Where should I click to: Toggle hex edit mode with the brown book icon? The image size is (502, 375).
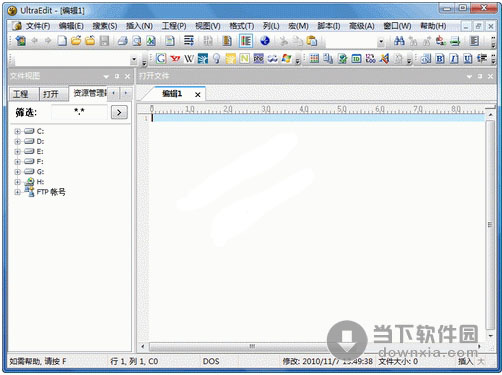tap(227, 41)
